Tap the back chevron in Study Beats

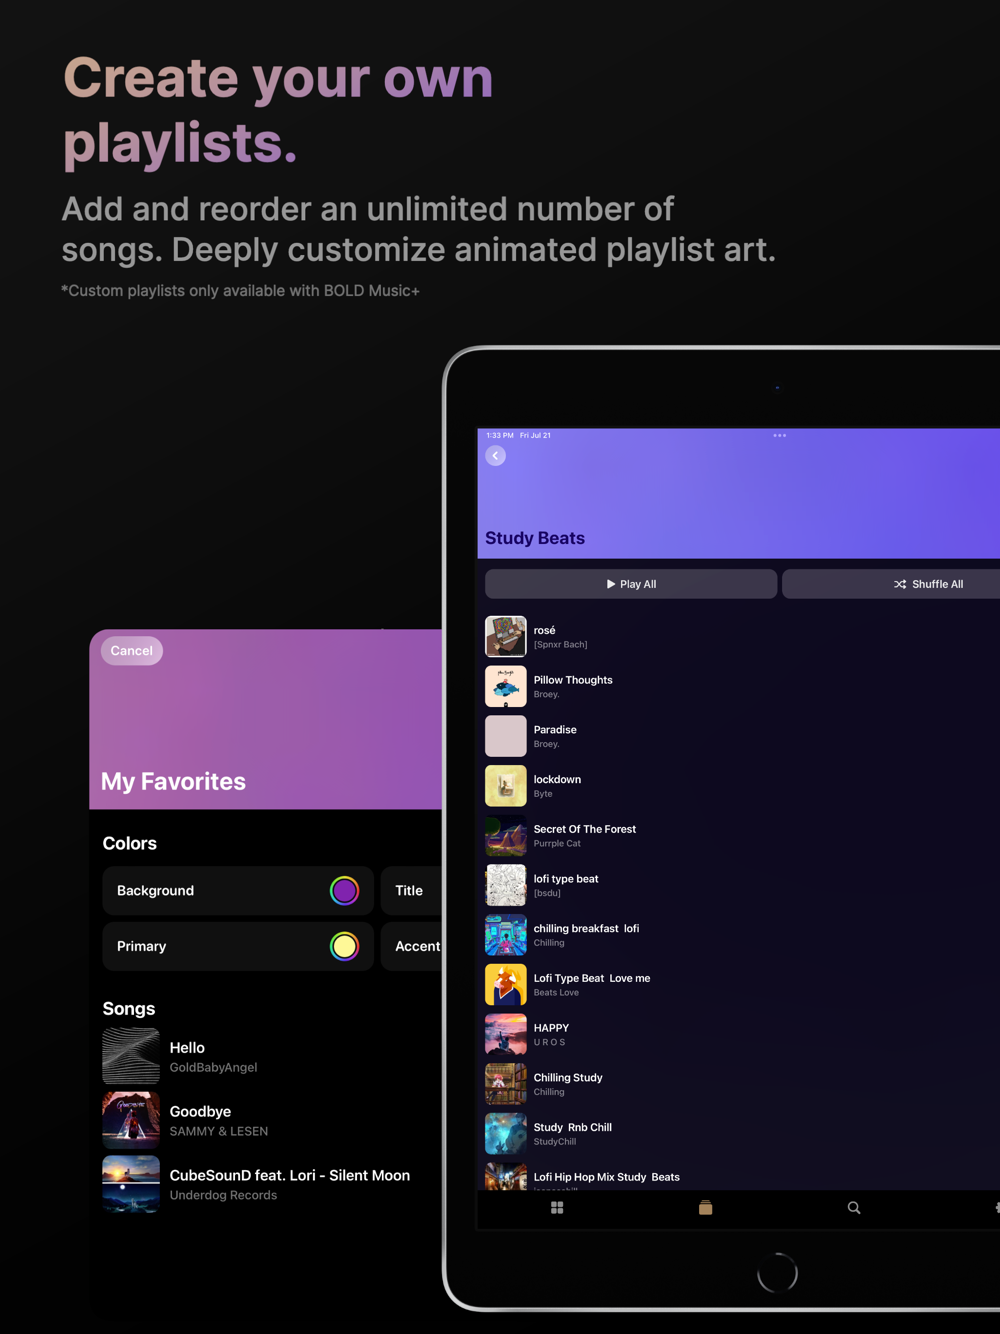click(496, 456)
